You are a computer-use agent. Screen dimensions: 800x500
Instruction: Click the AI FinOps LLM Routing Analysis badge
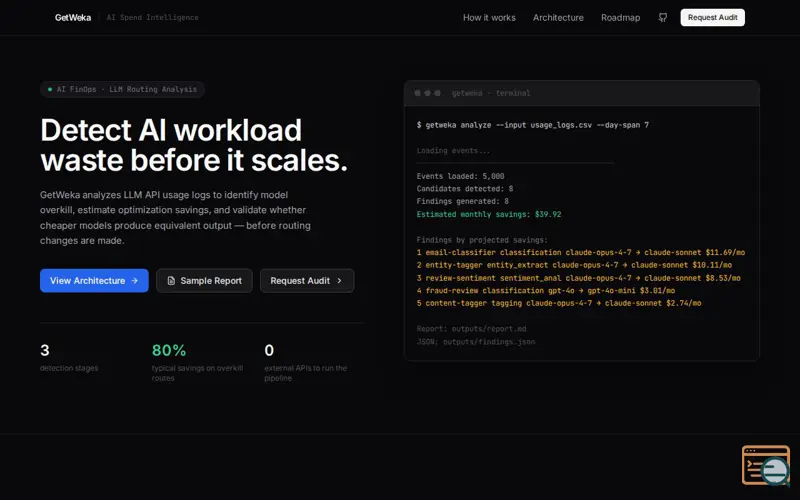[122, 89]
